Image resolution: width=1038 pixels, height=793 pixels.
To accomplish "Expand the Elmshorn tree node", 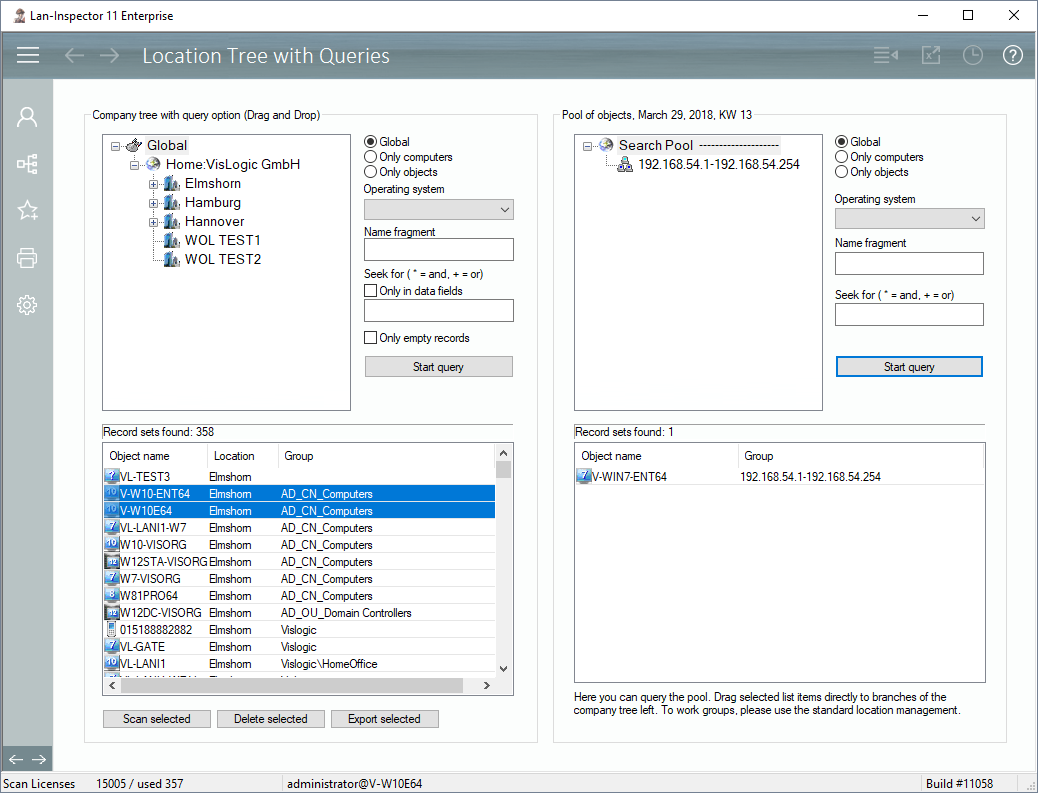I will click(x=154, y=184).
